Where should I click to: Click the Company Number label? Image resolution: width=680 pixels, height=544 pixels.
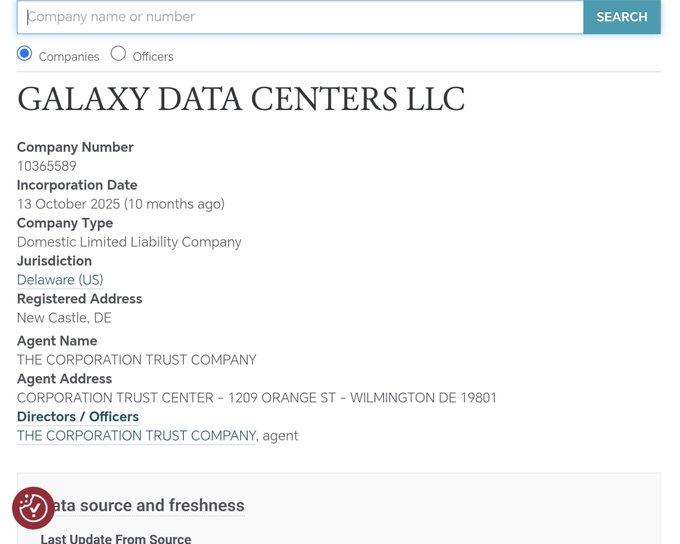(x=75, y=147)
